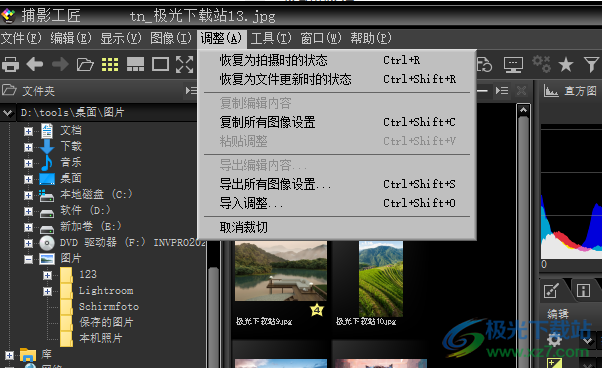Expand the 音乐 tree node
This screenshot has height=368, width=602.
(x=28, y=163)
